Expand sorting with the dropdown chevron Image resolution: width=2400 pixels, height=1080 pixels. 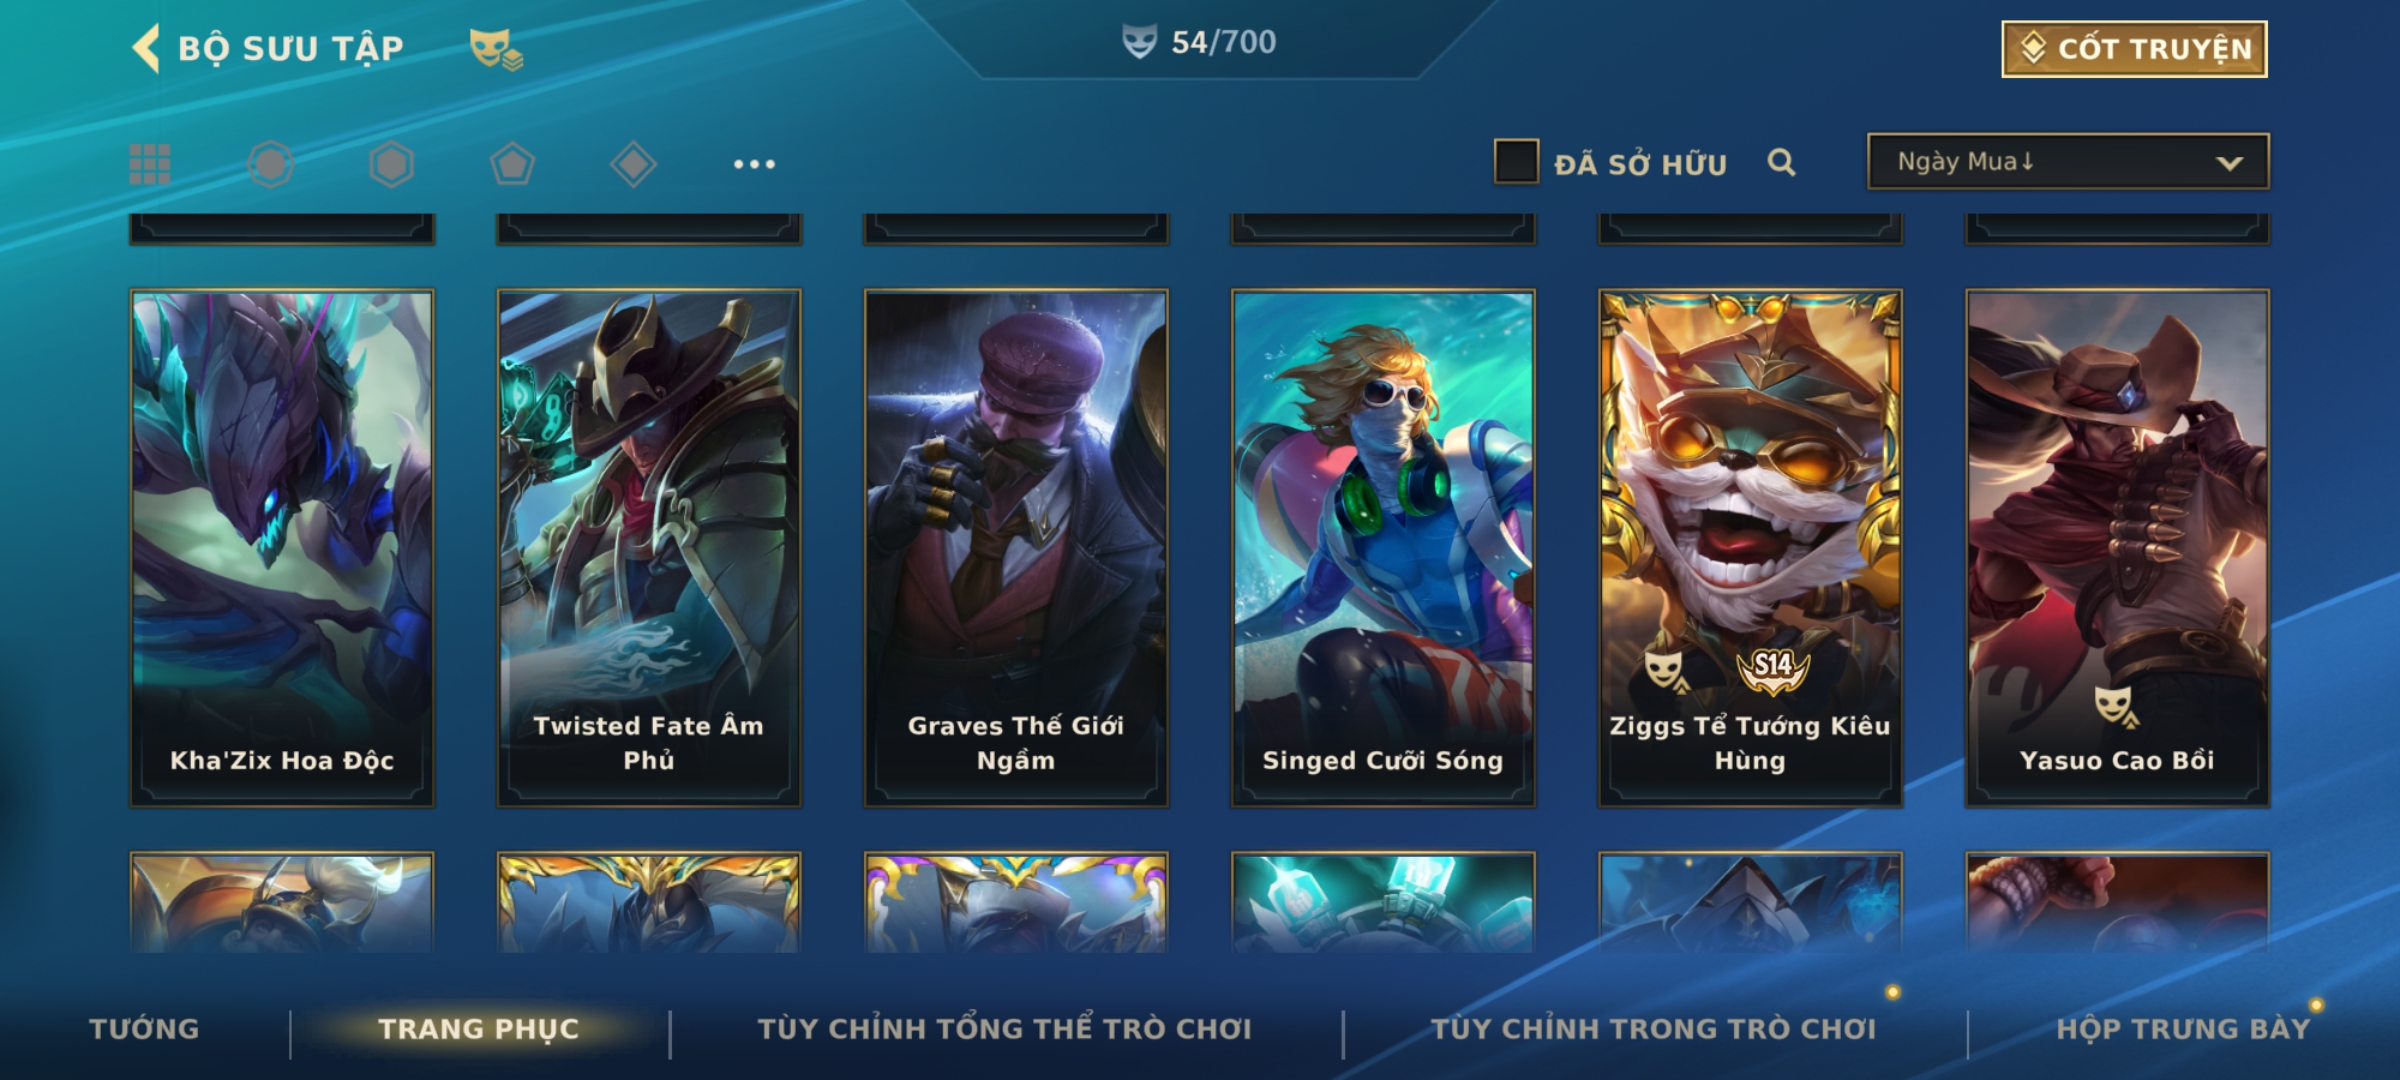coord(2229,163)
